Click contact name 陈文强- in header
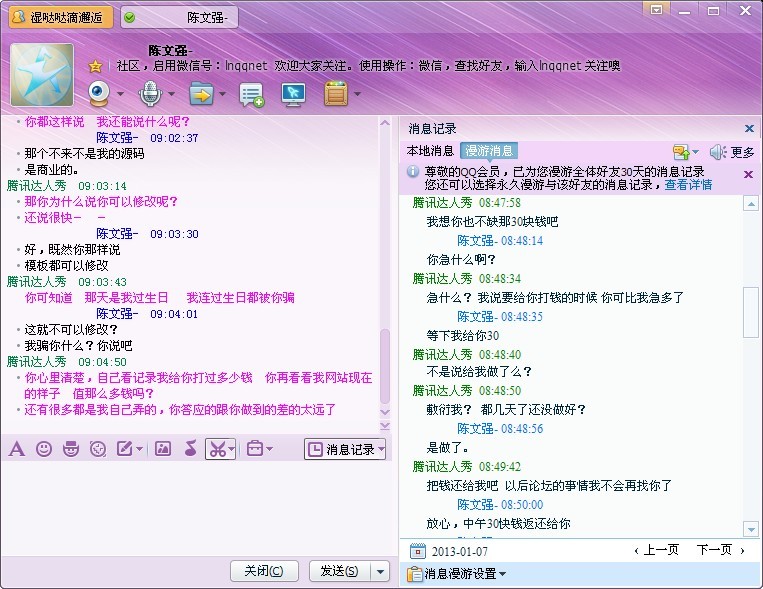Screen dimensions: 763x589 [x=170, y=51]
